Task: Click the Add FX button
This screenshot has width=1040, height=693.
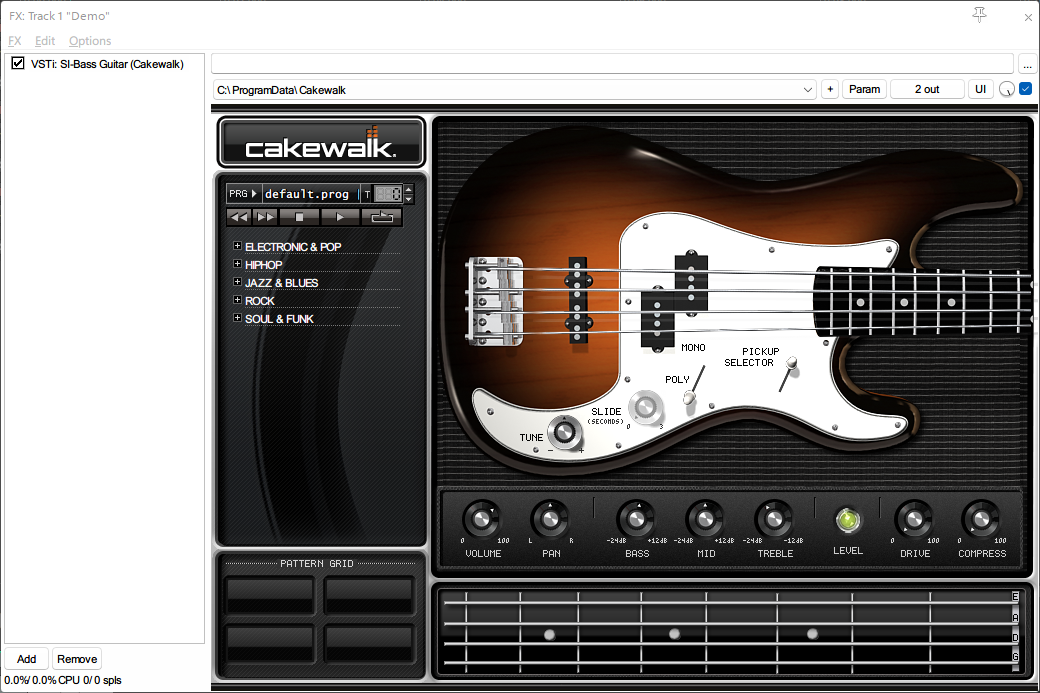Action: tap(27, 659)
